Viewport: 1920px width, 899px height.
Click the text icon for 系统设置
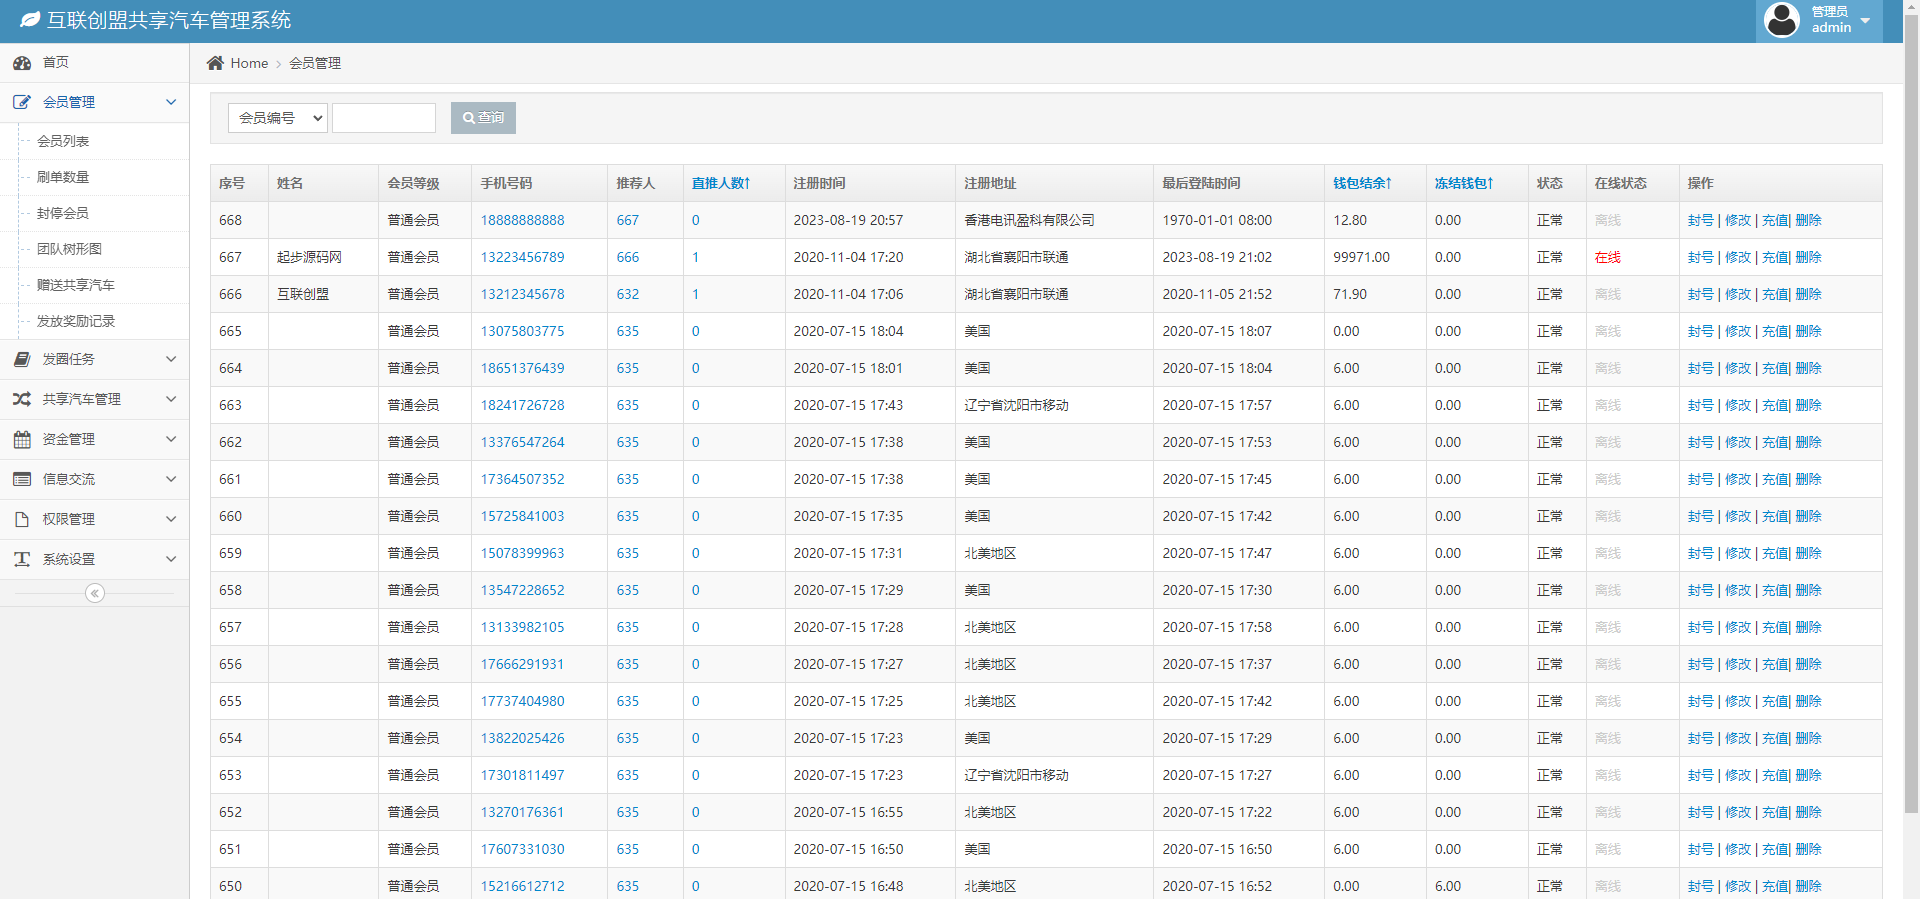pos(22,559)
